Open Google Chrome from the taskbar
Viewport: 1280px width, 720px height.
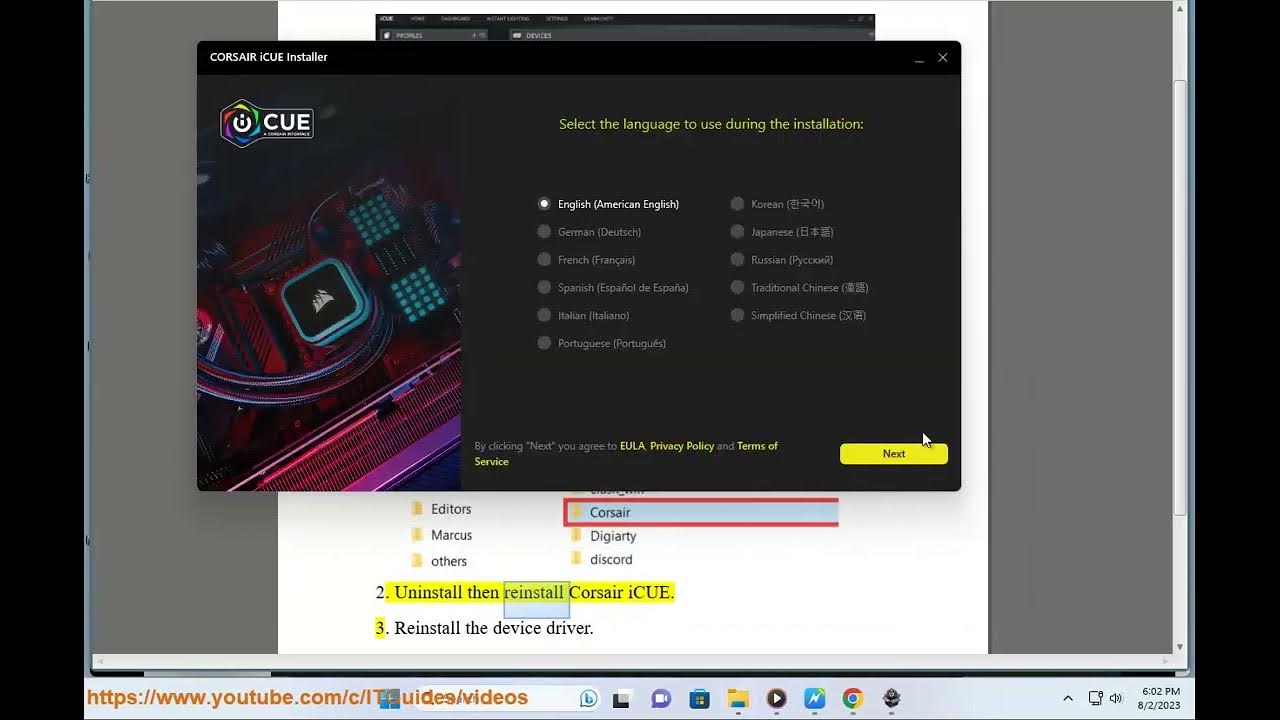click(x=853, y=698)
